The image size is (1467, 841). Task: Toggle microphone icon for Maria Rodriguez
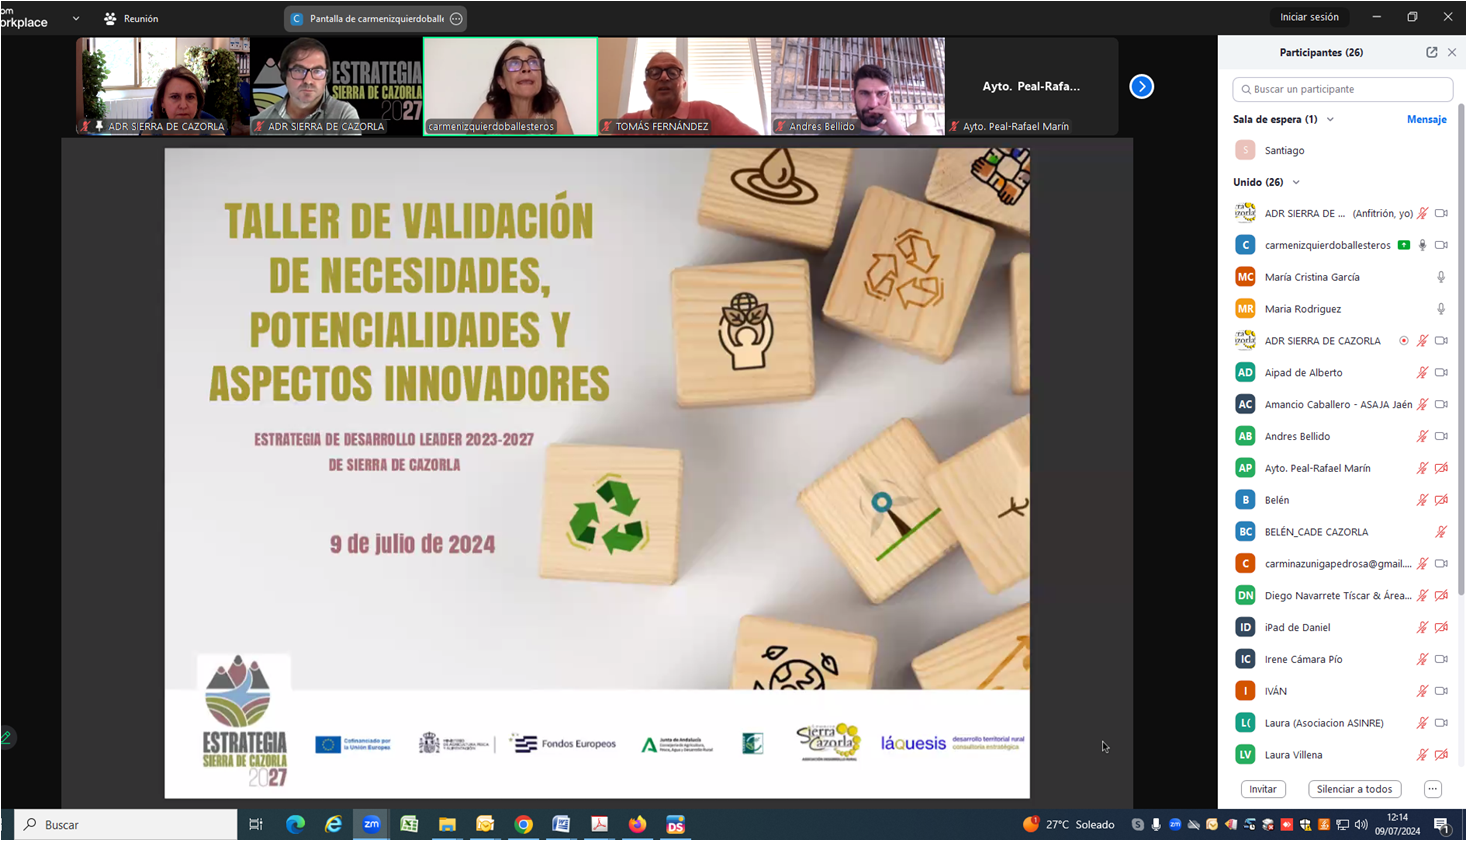(1440, 309)
